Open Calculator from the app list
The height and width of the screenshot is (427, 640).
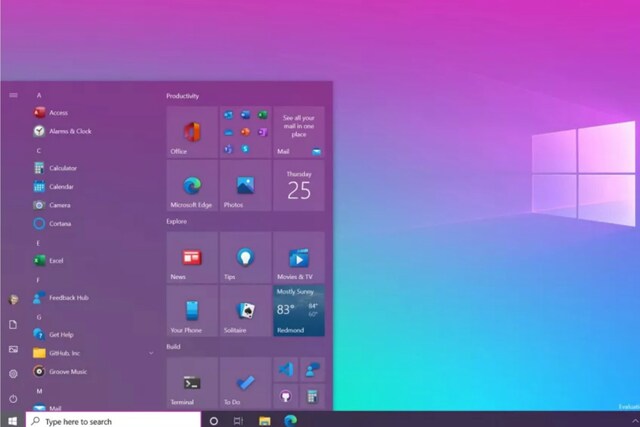coord(94,168)
